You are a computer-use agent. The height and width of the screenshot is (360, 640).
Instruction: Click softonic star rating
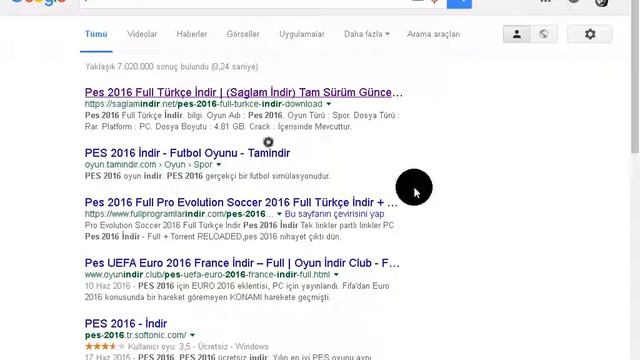(104, 347)
